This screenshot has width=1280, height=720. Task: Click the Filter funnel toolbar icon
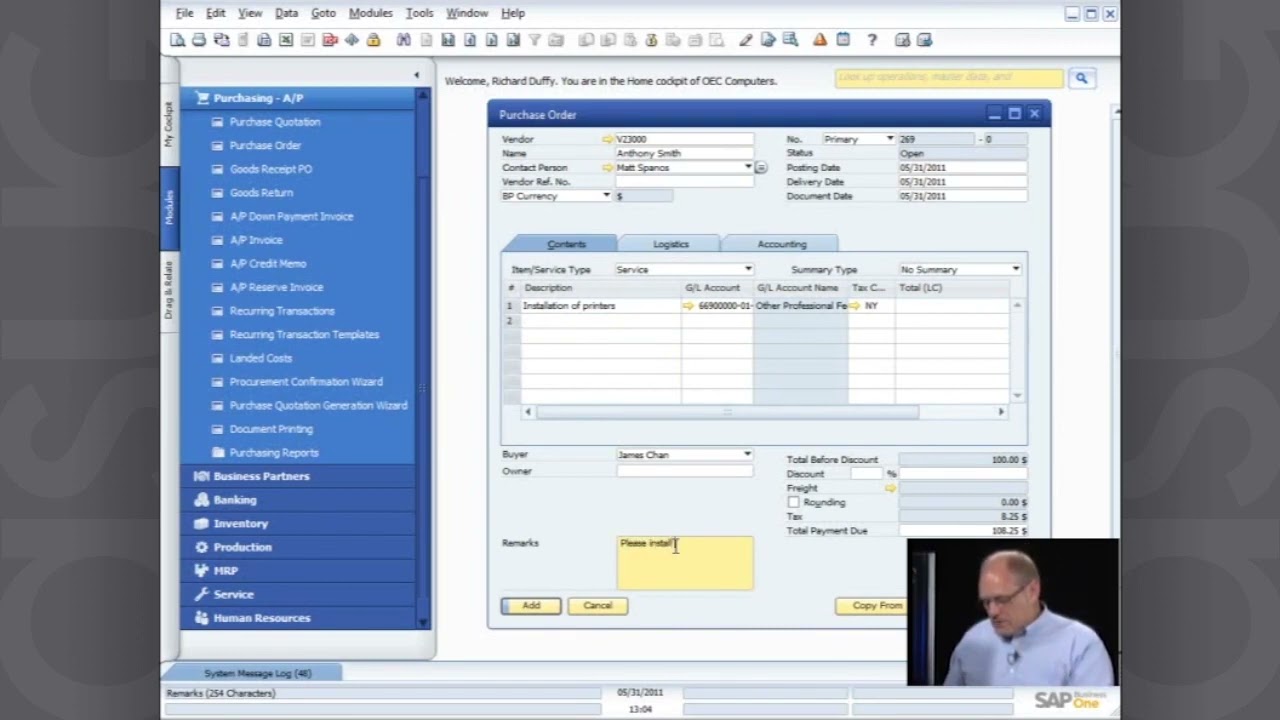click(535, 40)
